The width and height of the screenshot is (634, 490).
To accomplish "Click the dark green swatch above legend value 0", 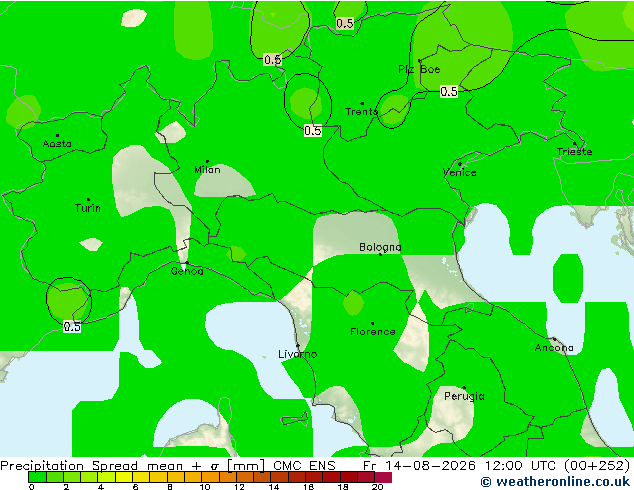I will click(x=37, y=477).
